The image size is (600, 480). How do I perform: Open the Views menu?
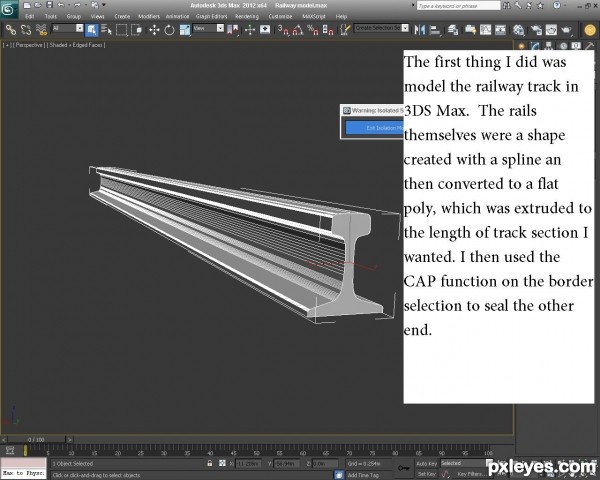[97, 16]
